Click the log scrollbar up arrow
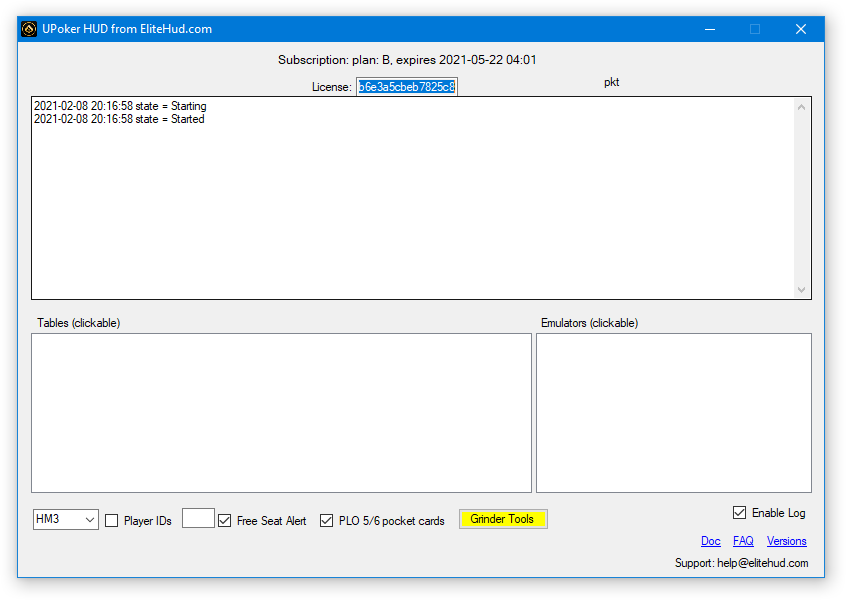This screenshot has height=600, width=846. tap(801, 107)
